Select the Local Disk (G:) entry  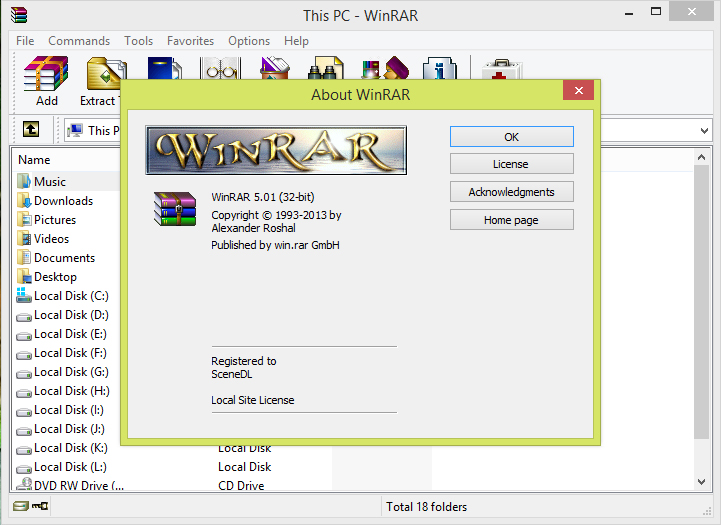pos(63,371)
